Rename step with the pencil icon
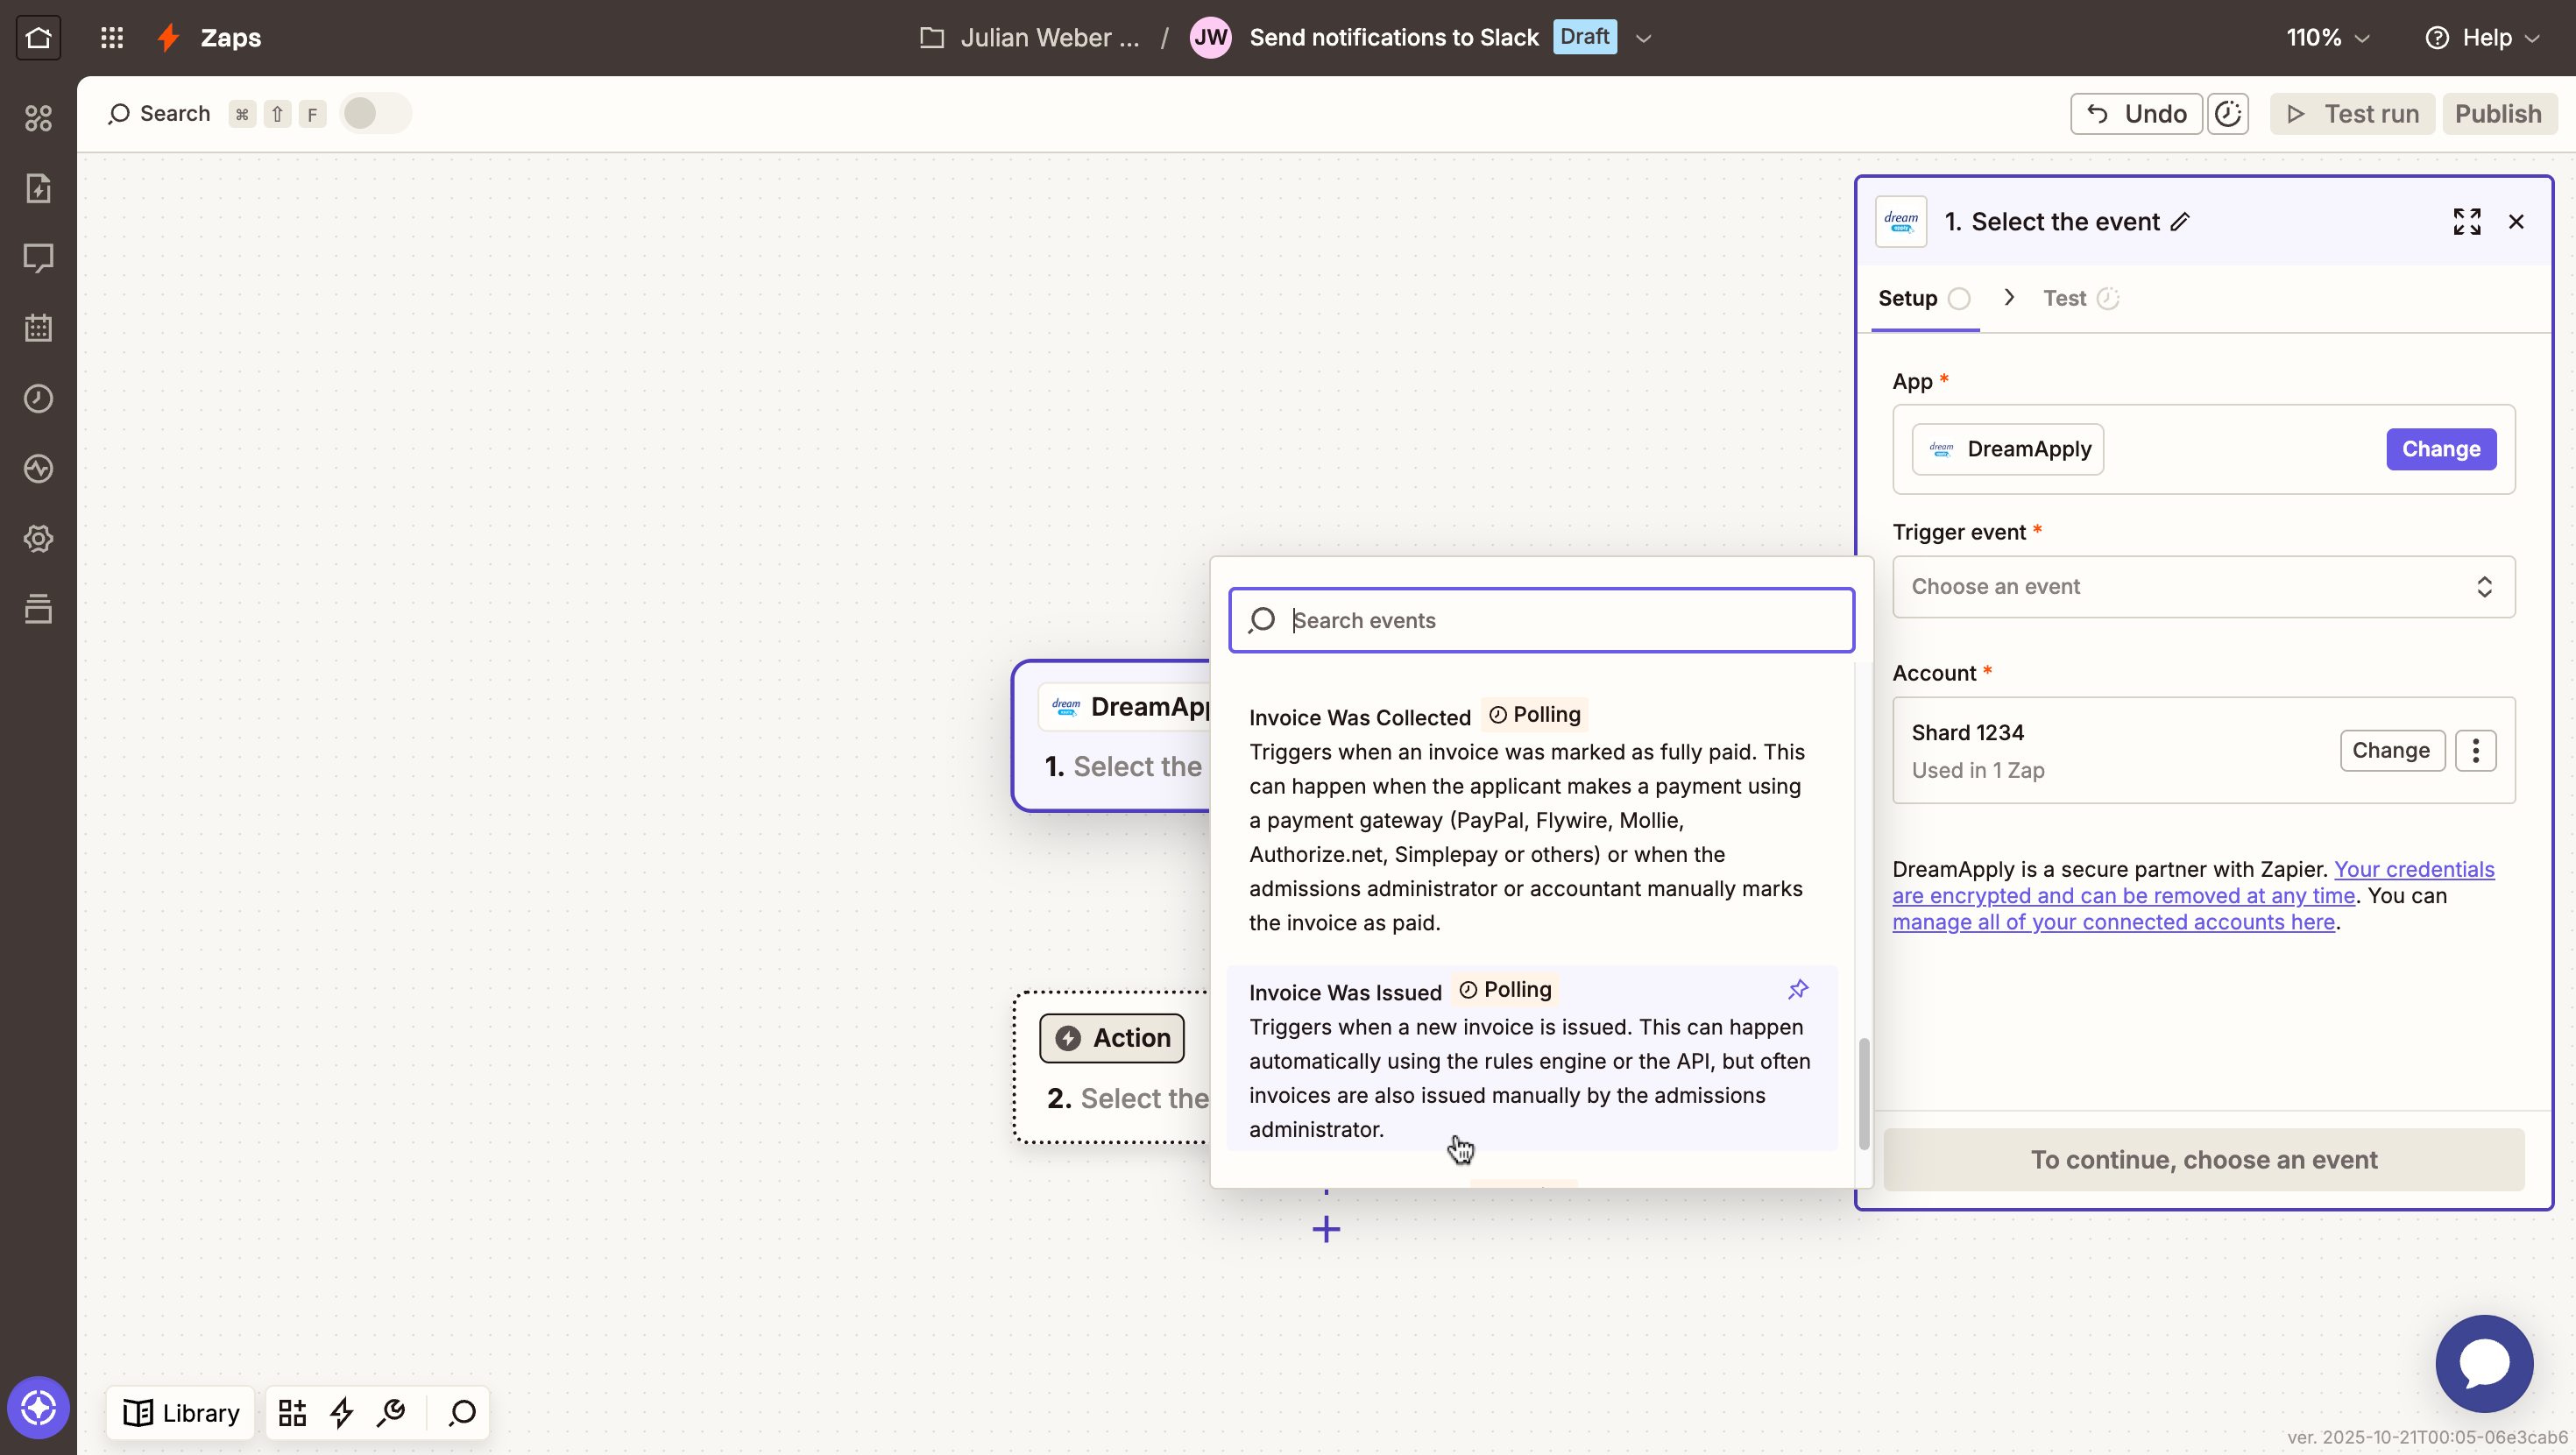The height and width of the screenshot is (1455, 2576). pyautogui.click(x=2180, y=222)
